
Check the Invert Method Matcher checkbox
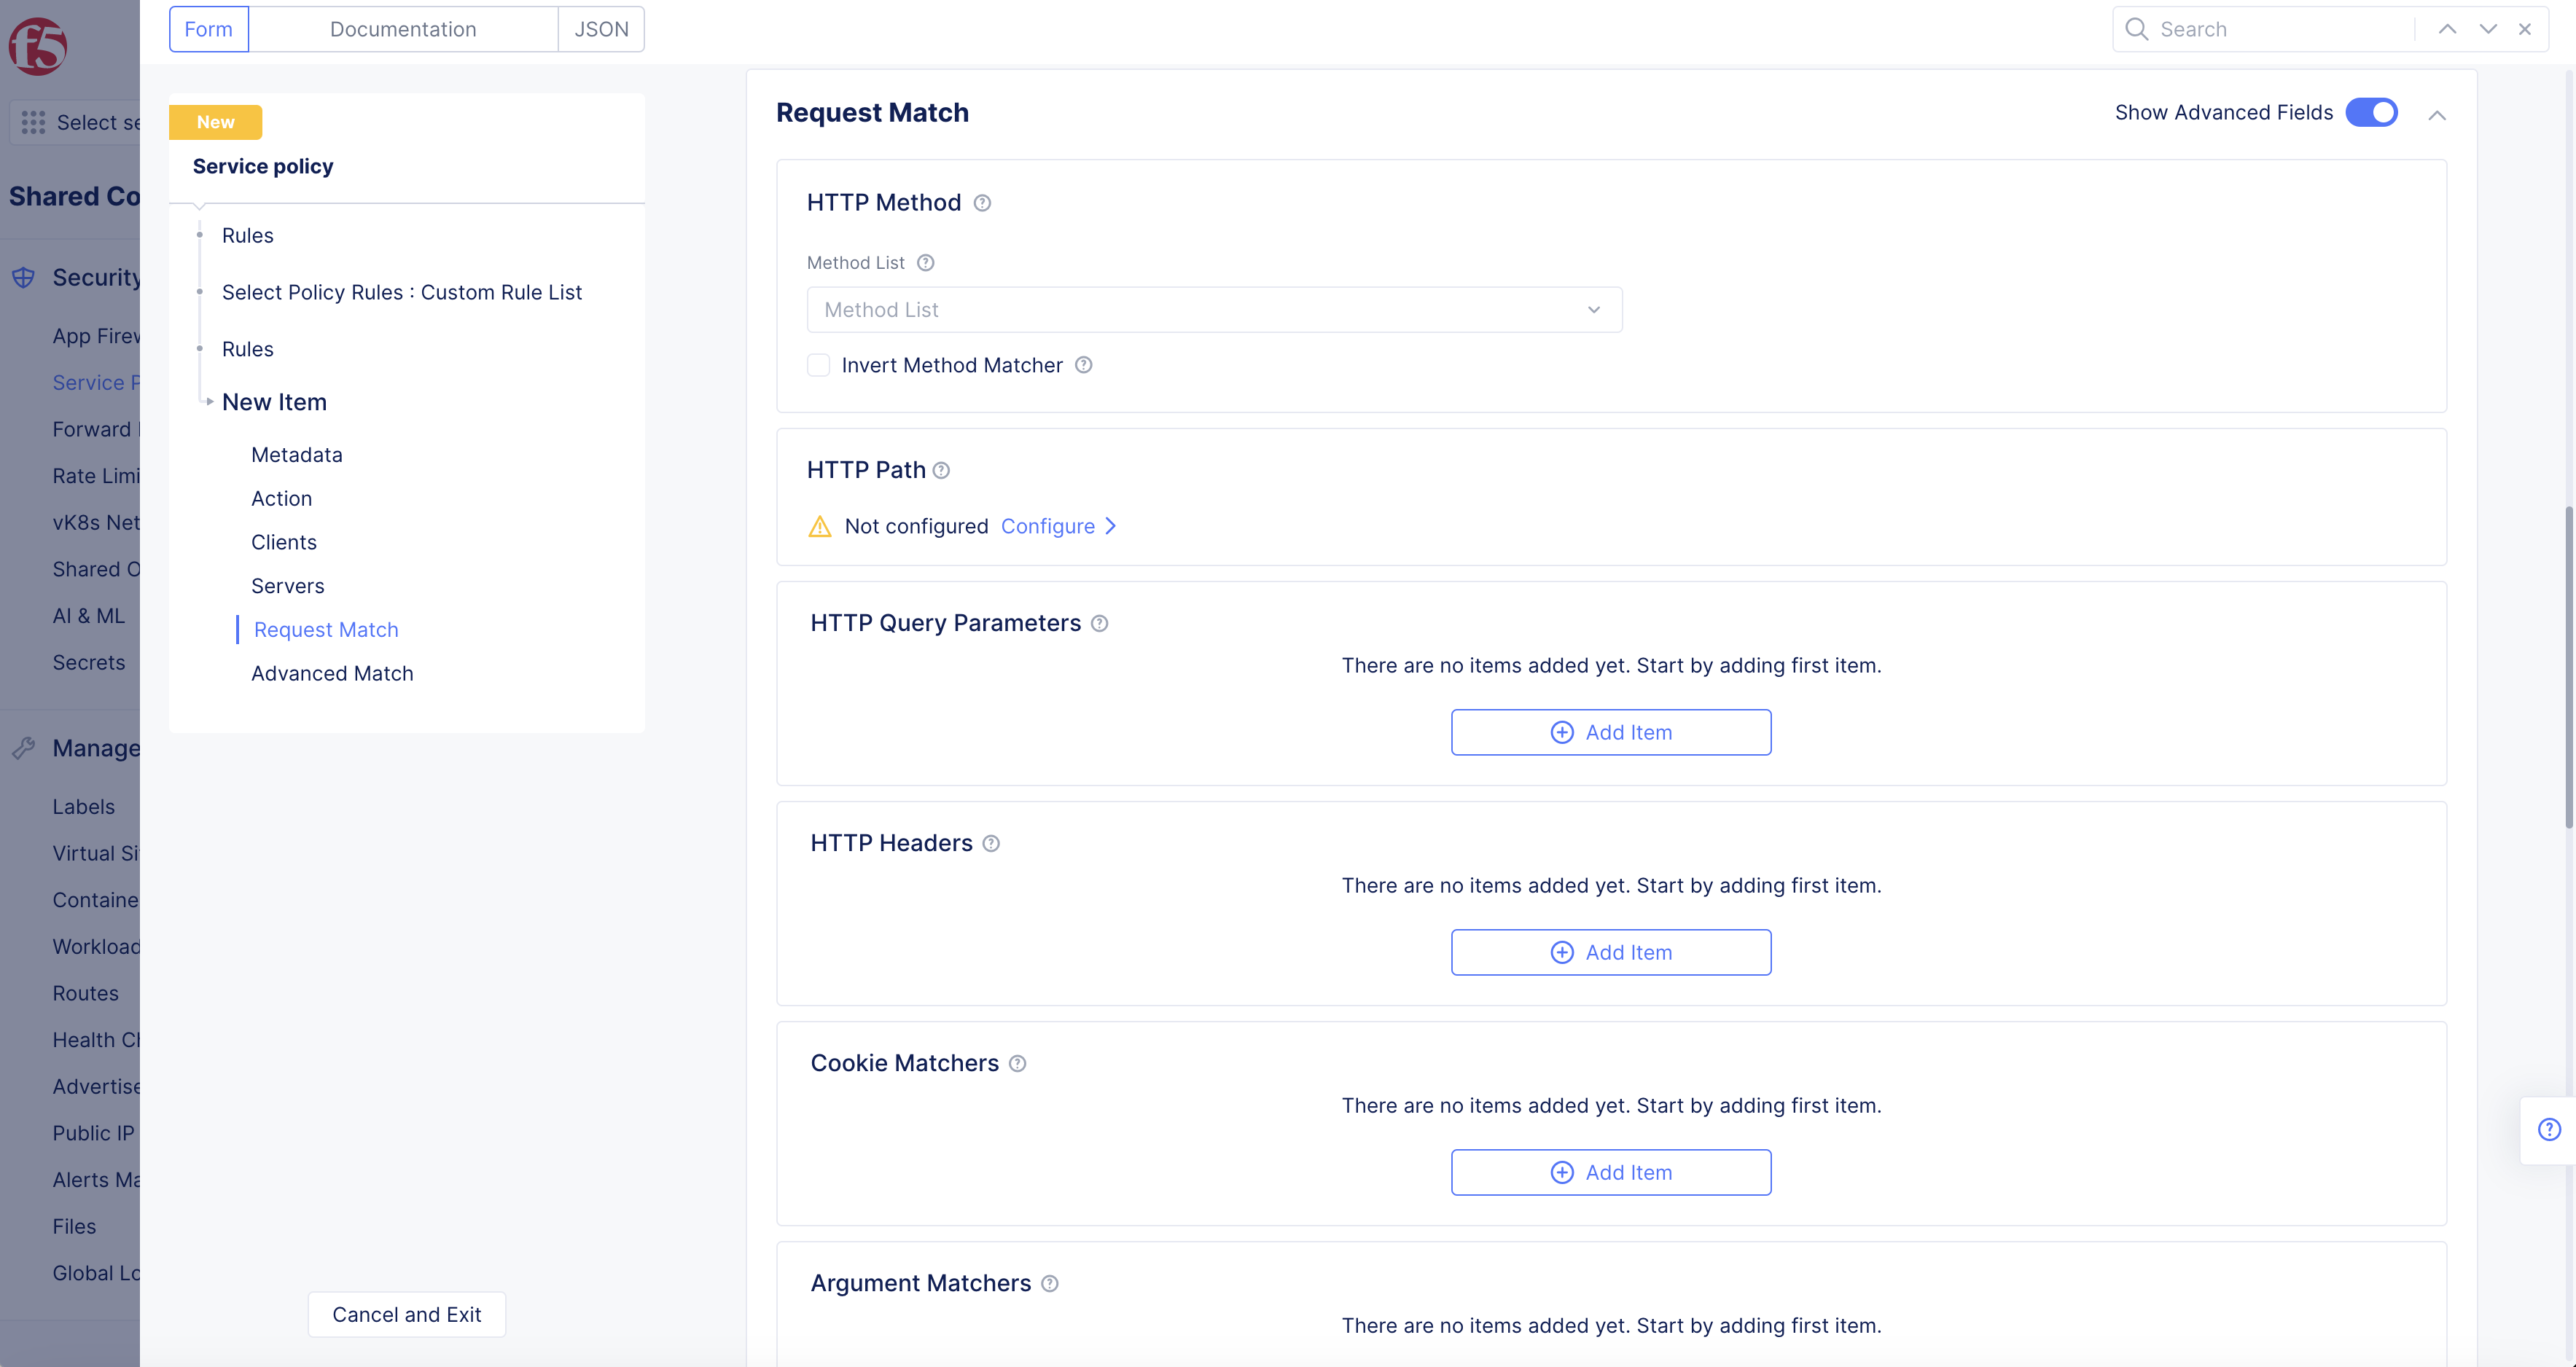coord(819,366)
